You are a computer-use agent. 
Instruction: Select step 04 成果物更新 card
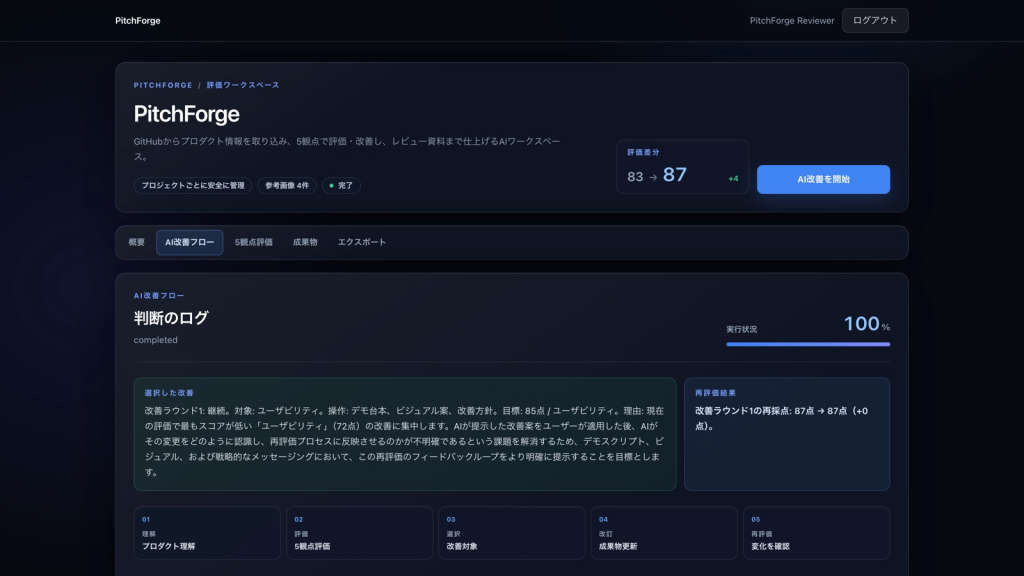[x=664, y=533]
